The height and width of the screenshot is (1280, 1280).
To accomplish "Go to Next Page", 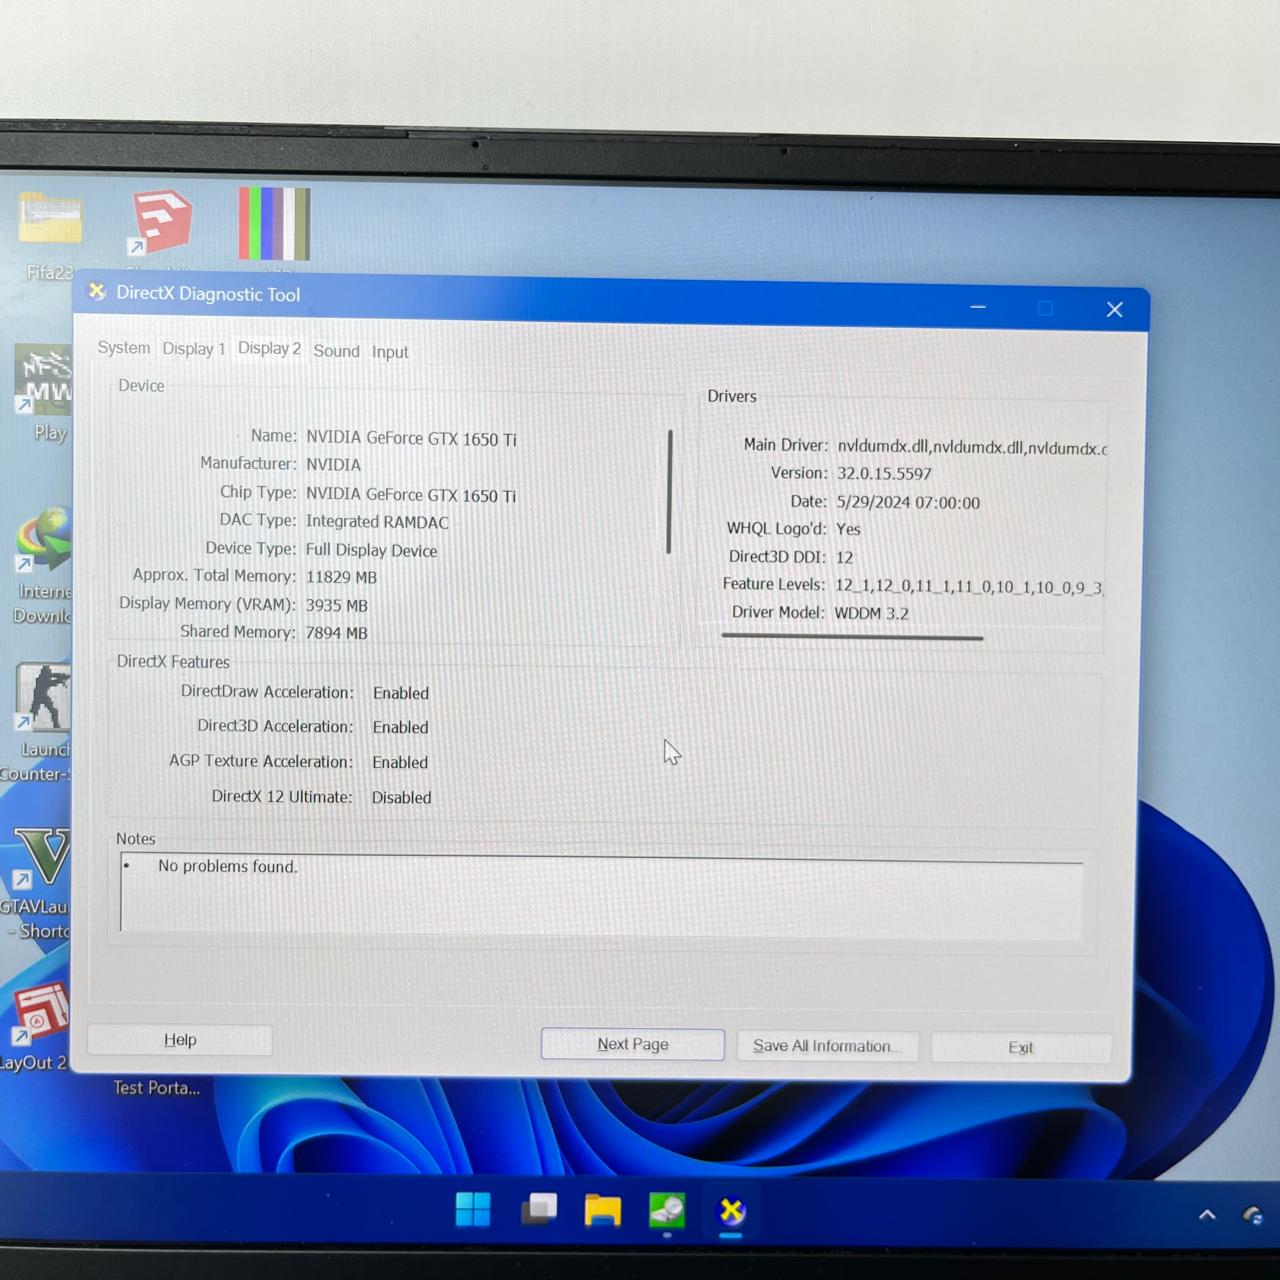I will click(633, 1044).
